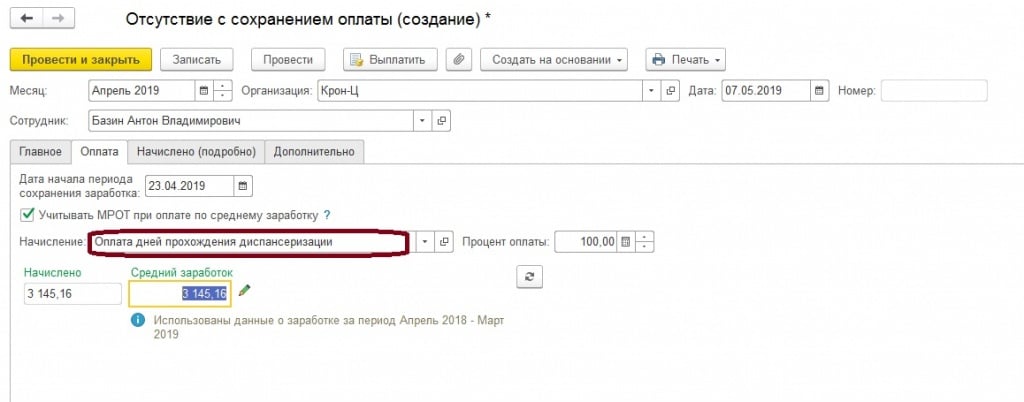Viewport: 1024px width, 402px height.
Task: Toggle Учитывать МРОТ checkbox
Action: point(27,214)
